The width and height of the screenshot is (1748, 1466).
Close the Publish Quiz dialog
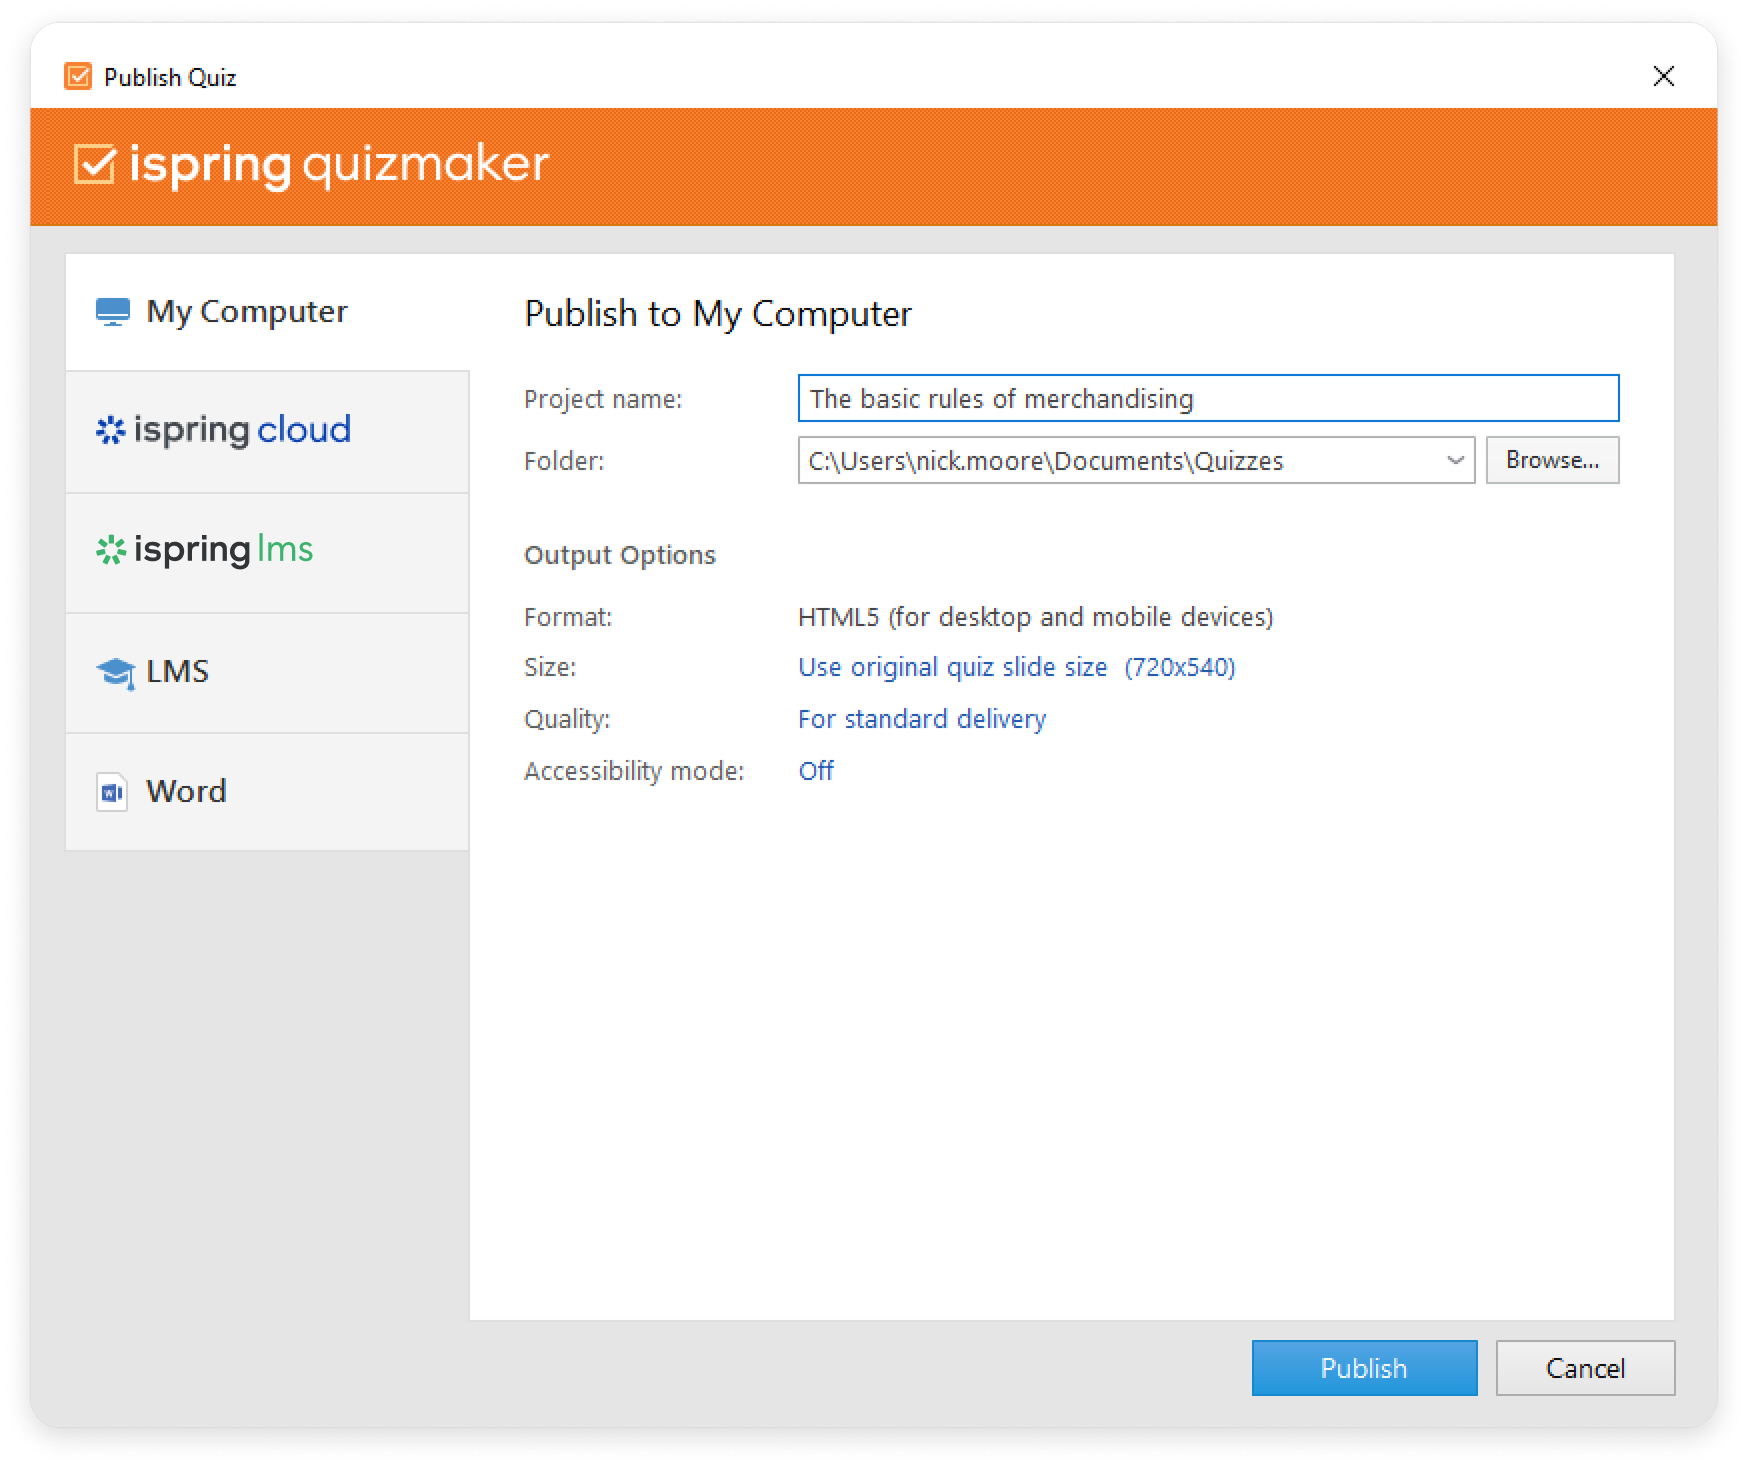[1663, 76]
